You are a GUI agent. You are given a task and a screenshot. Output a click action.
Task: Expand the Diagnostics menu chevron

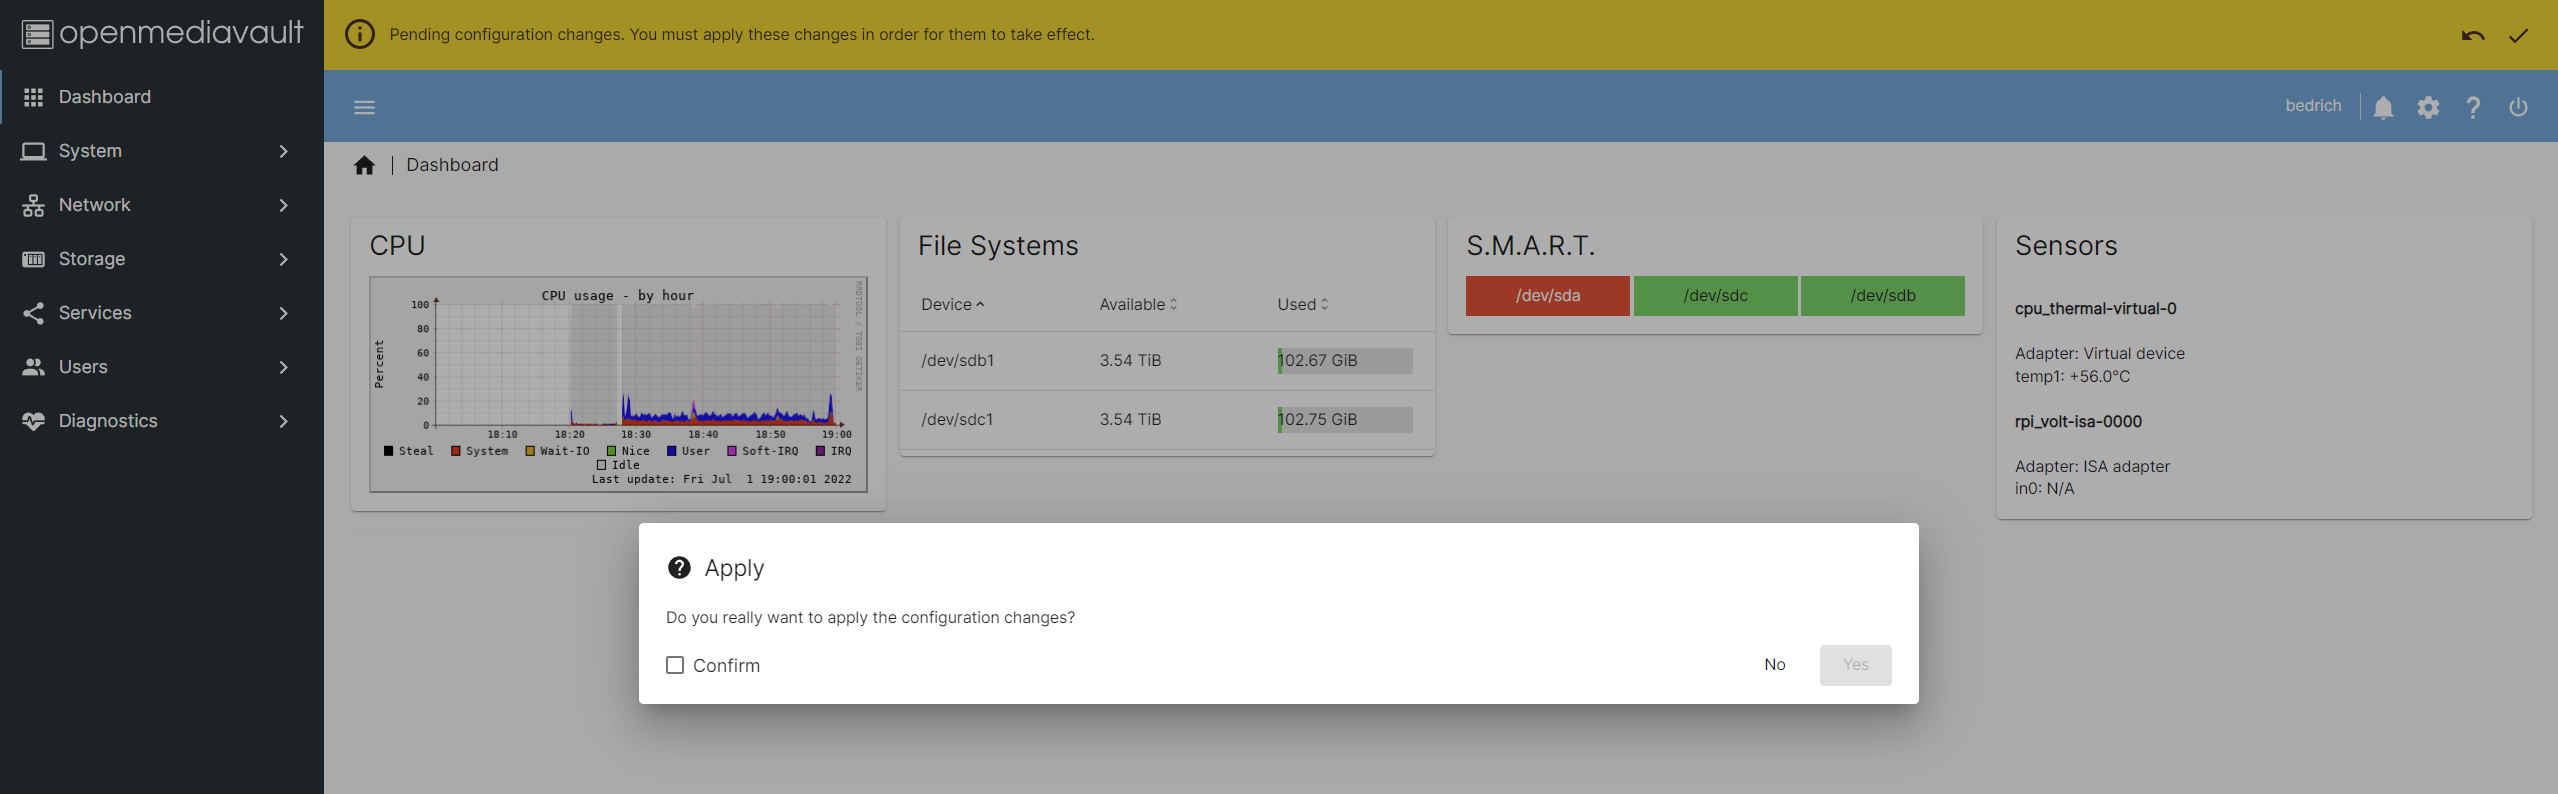pos(284,421)
